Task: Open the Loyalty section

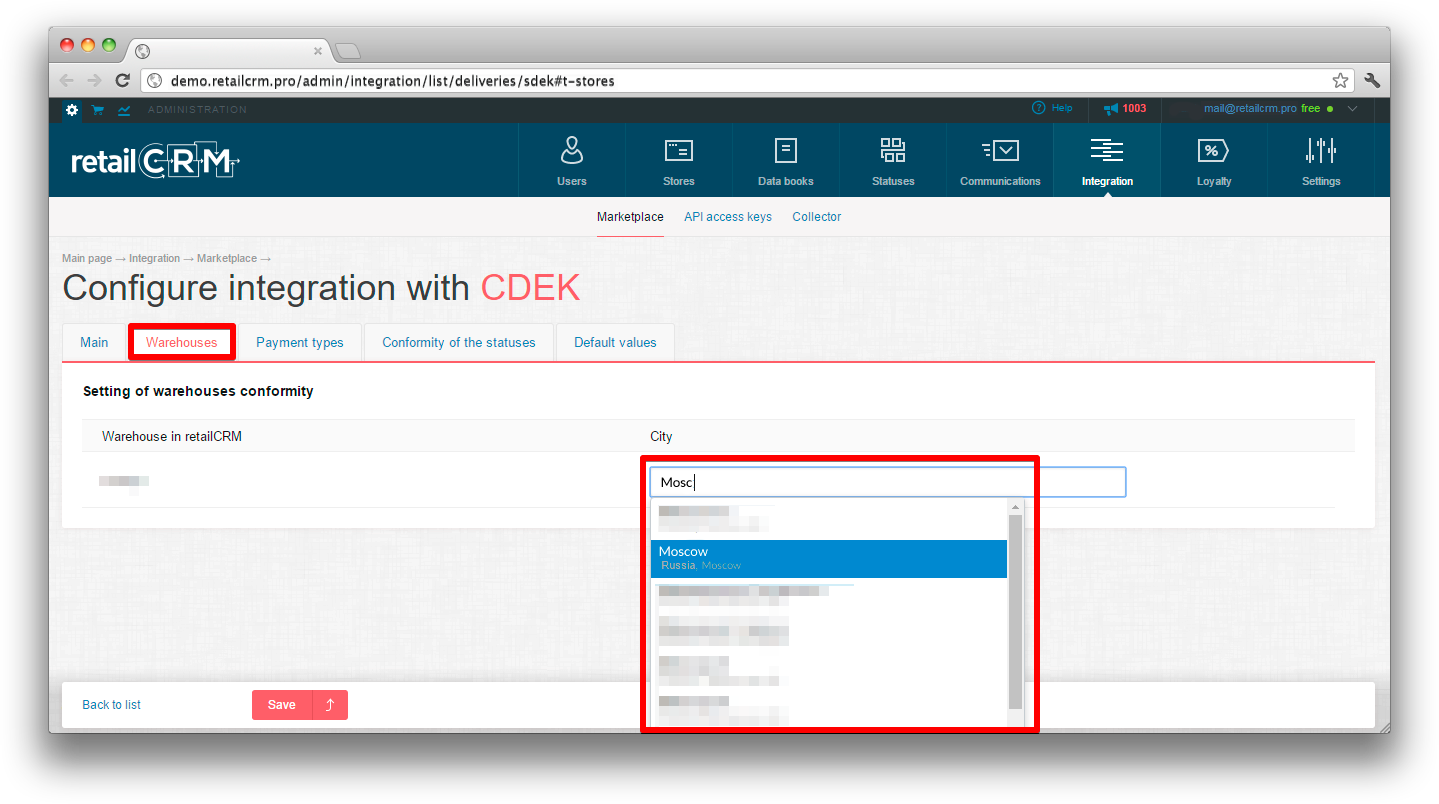Action: coord(1214,160)
